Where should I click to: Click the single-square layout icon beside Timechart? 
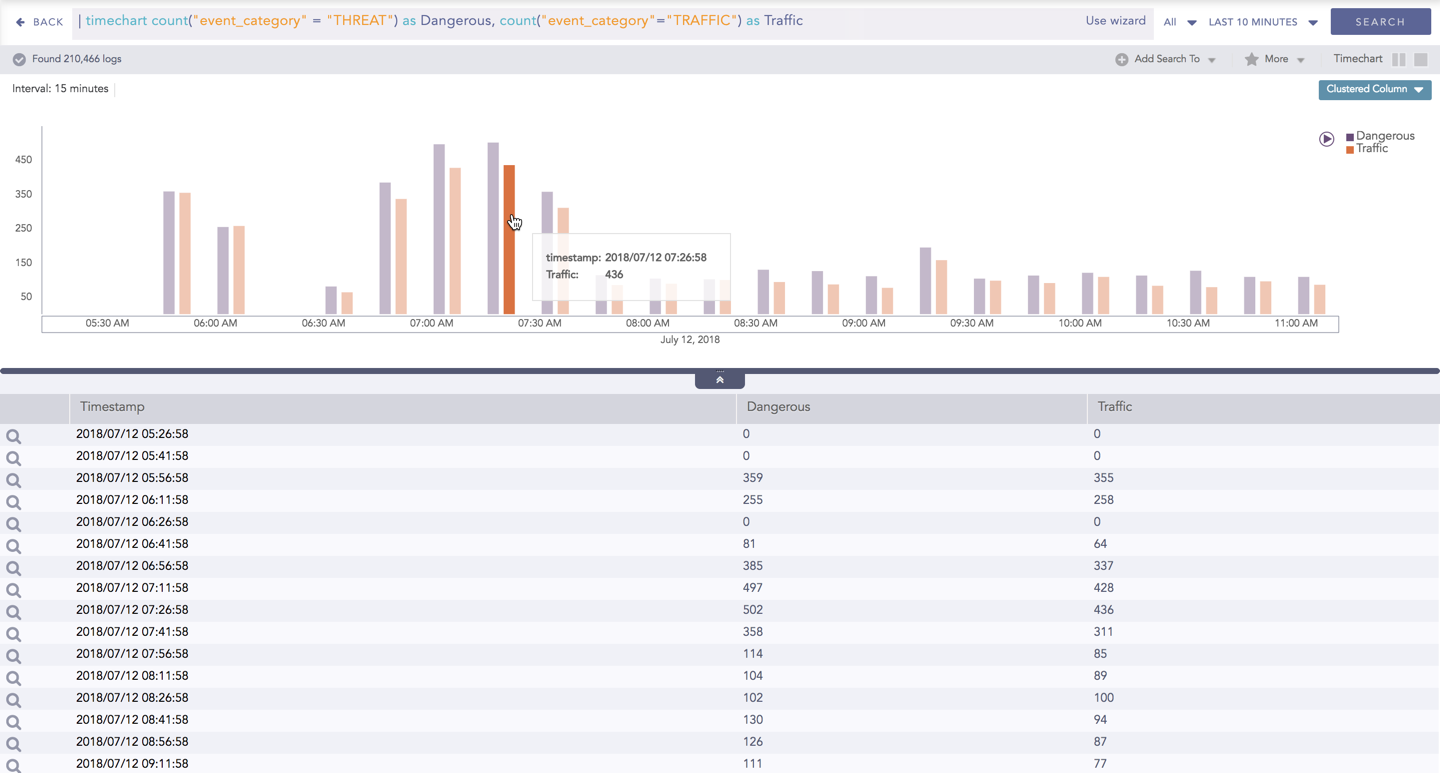click(x=1420, y=60)
